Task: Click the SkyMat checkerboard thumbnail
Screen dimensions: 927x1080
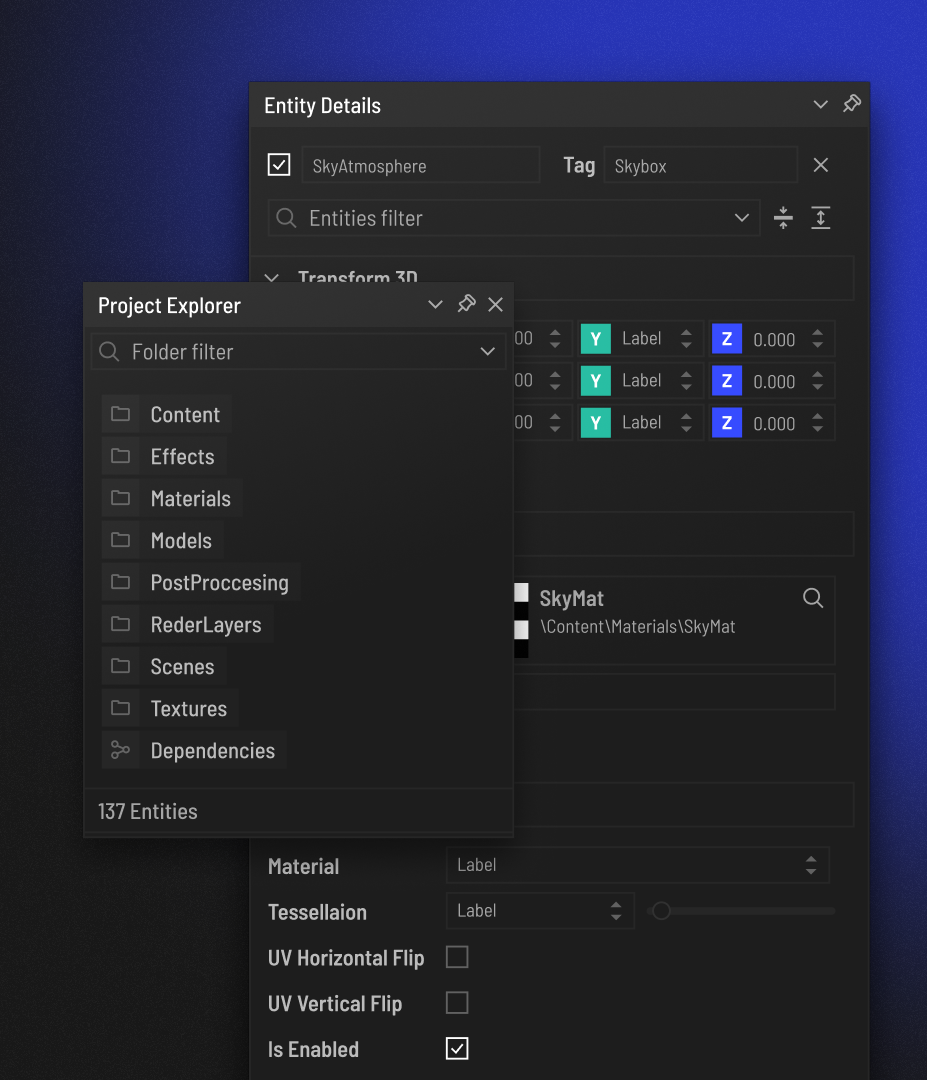Action: click(x=521, y=620)
